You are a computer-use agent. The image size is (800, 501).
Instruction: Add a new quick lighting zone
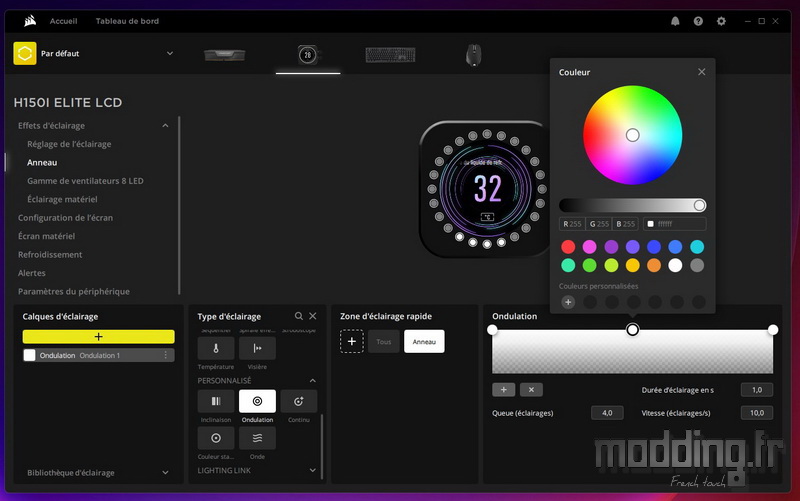coord(352,341)
